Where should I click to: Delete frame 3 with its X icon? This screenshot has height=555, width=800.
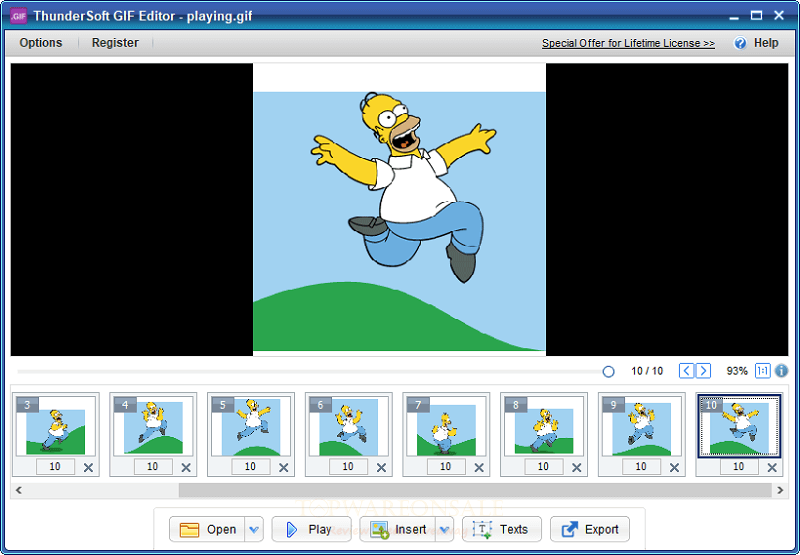pos(88,467)
